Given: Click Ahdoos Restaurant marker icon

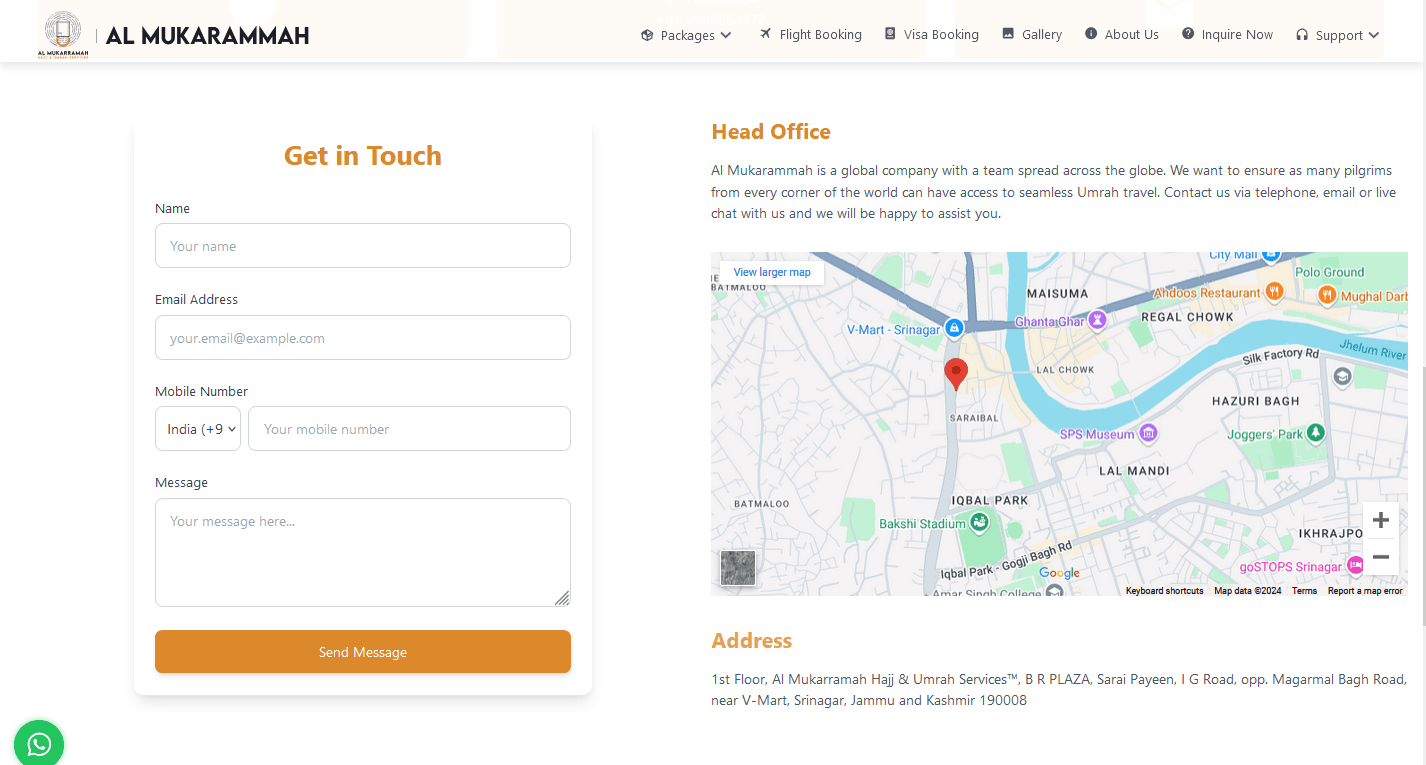Looking at the screenshot, I should pos(1274,291).
